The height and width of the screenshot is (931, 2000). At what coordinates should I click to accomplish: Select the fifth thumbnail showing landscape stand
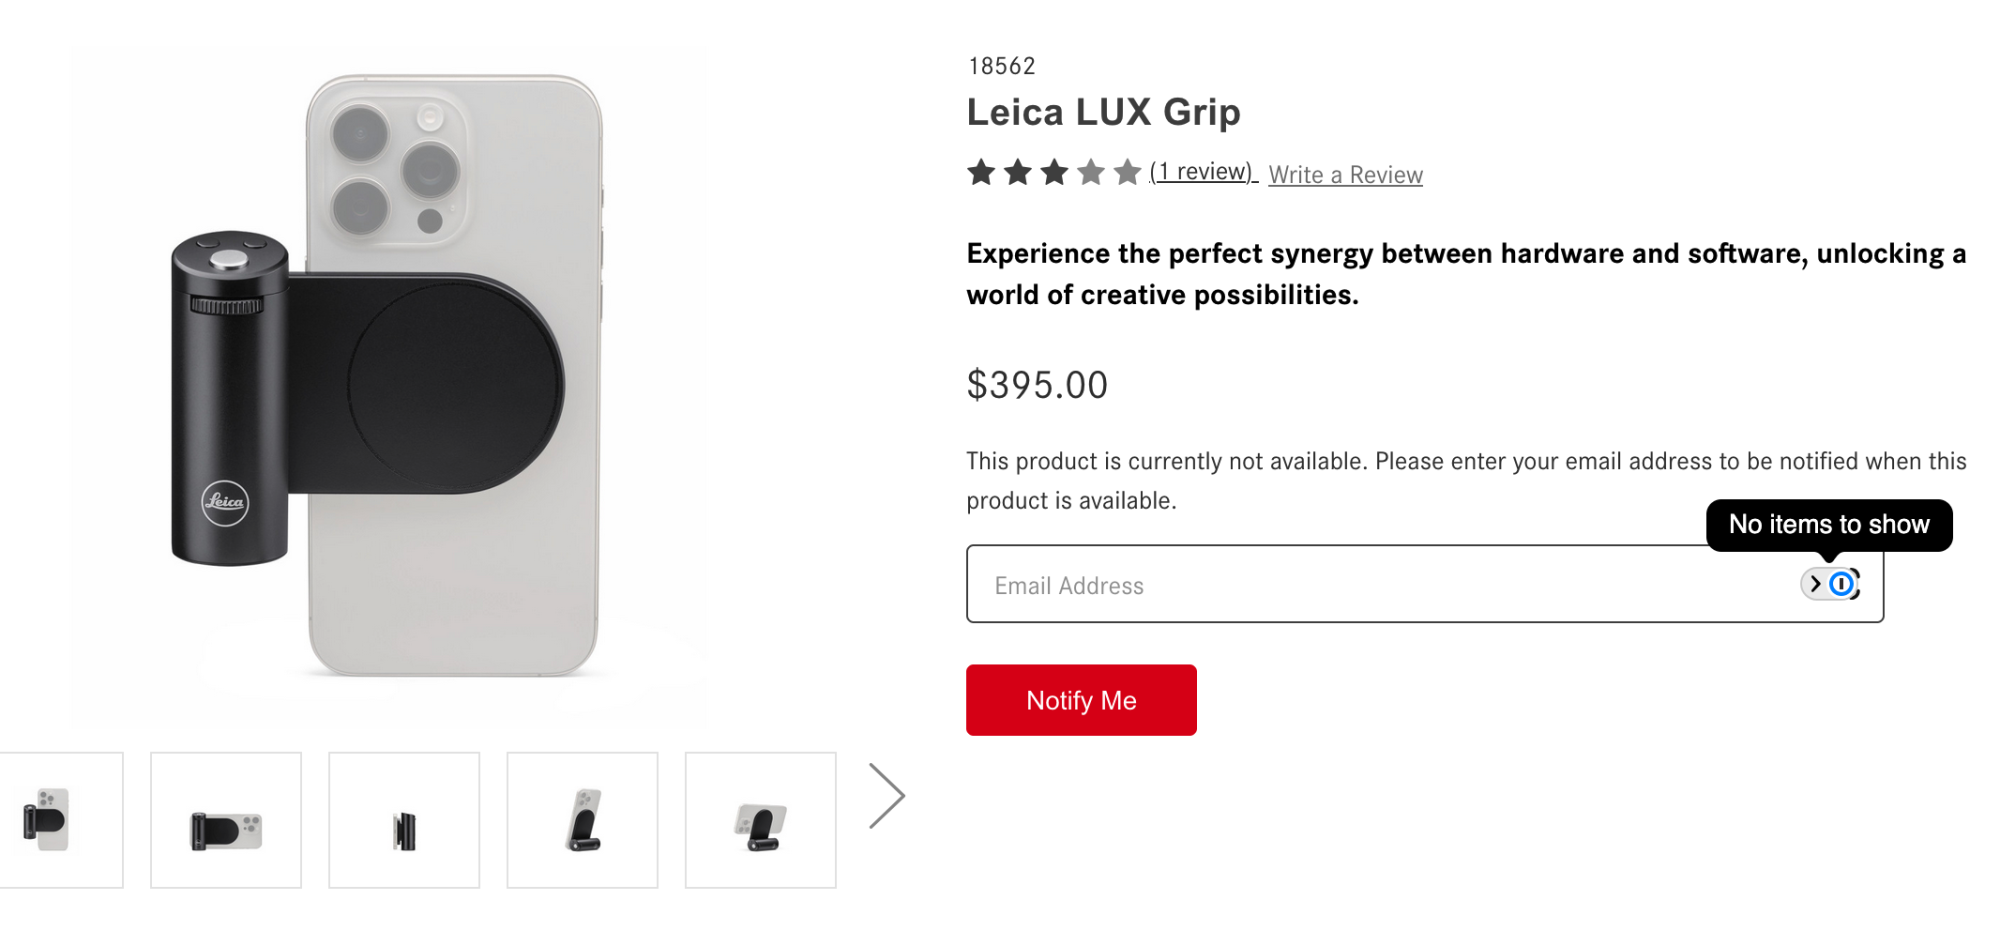click(760, 821)
